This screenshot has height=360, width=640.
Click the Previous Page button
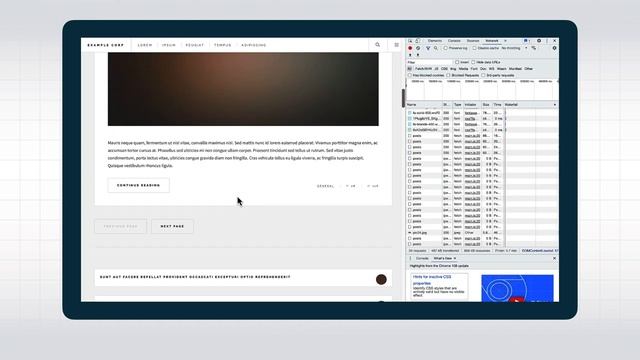(120, 226)
